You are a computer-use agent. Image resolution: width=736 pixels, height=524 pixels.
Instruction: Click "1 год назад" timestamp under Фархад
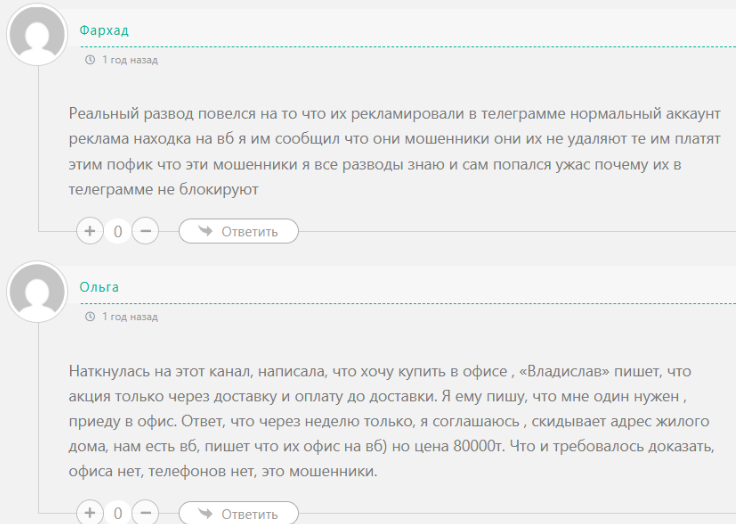[129, 60]
